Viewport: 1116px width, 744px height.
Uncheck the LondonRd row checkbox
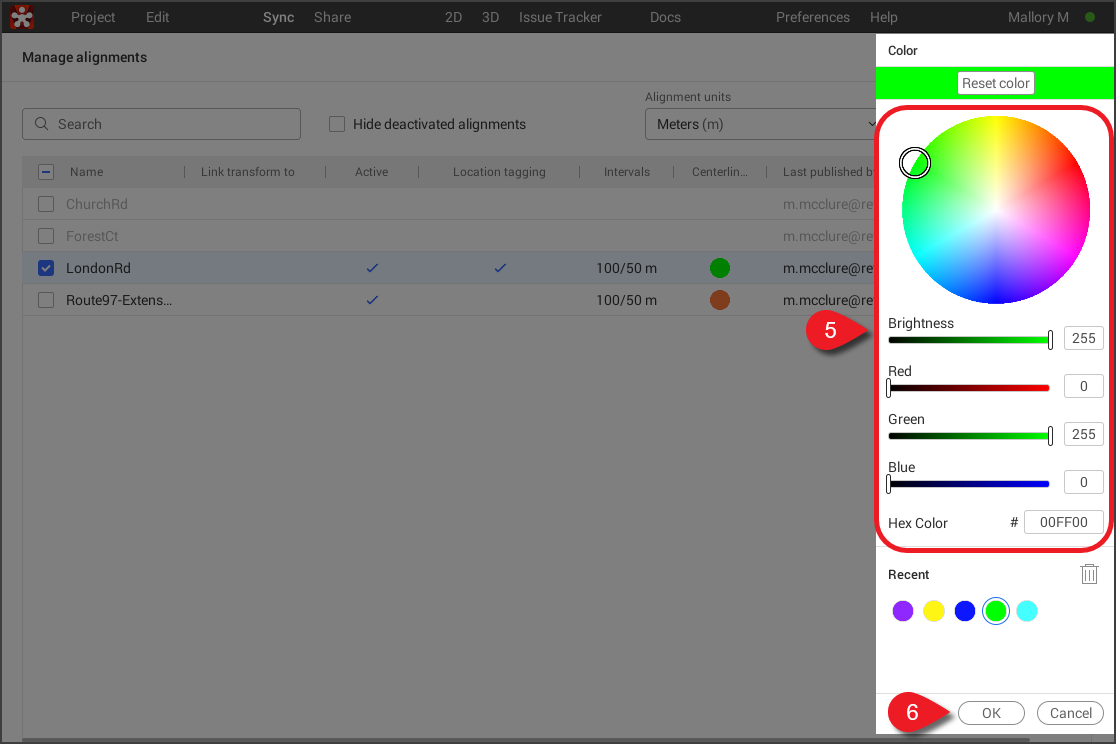[46, 268]
